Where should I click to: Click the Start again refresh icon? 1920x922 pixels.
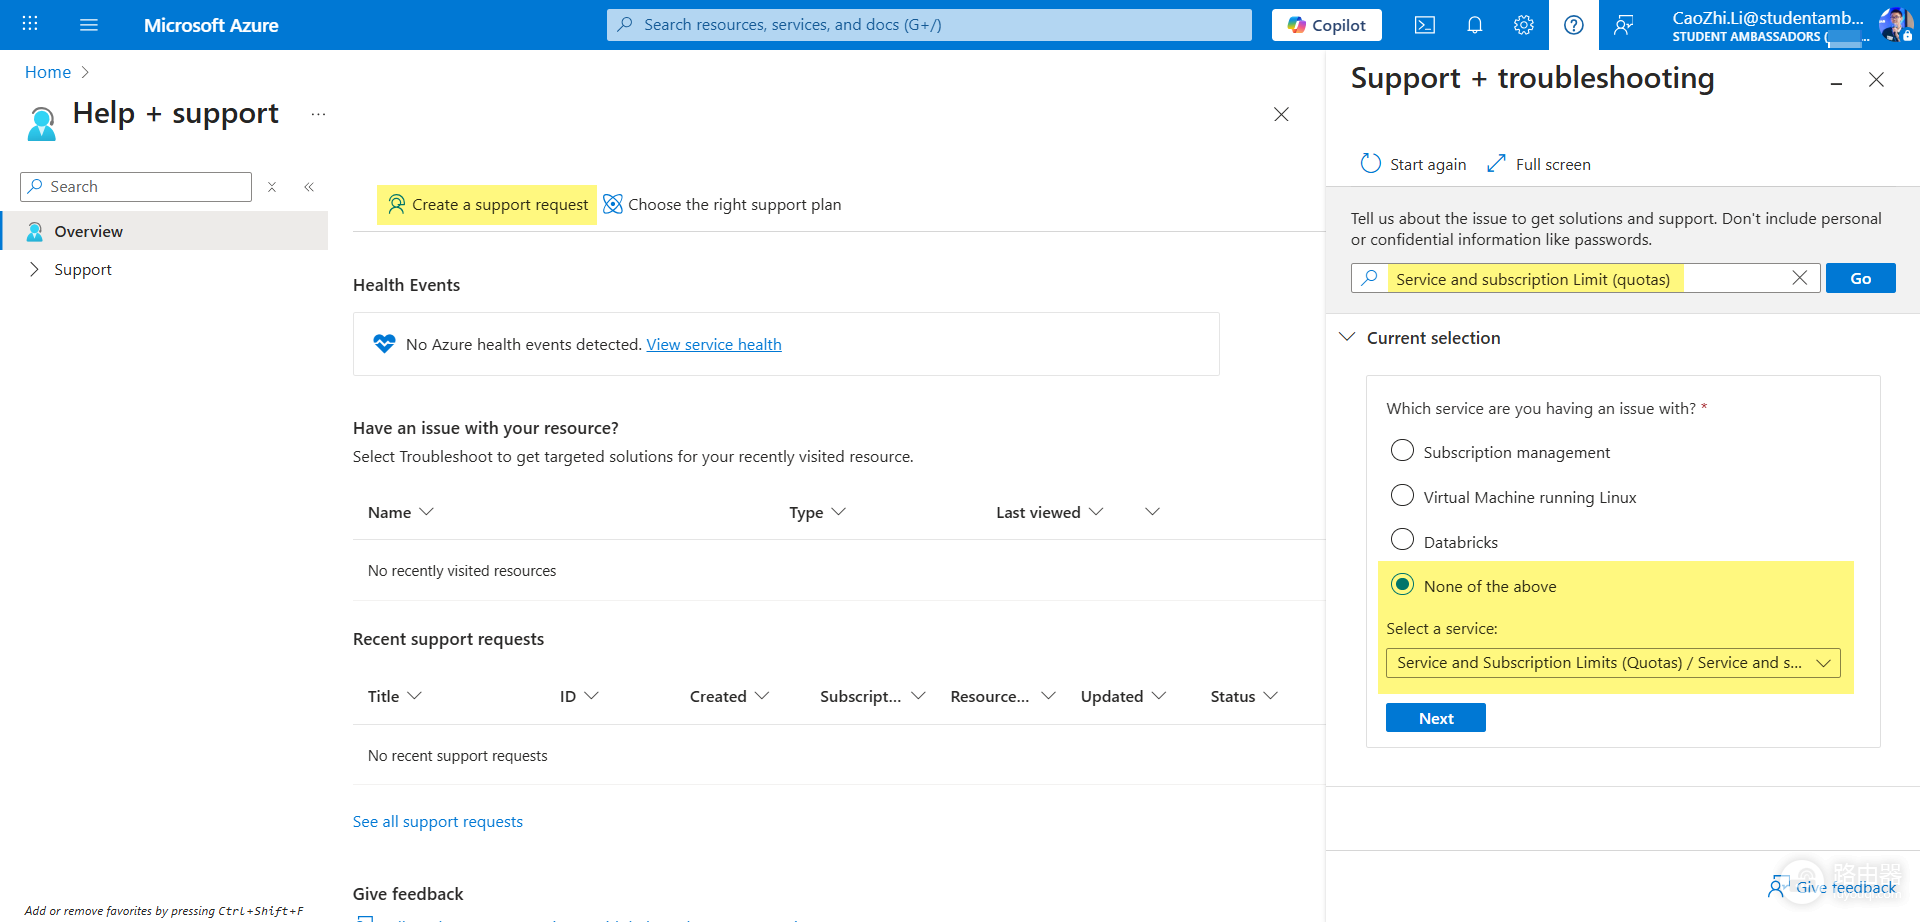1371,163
